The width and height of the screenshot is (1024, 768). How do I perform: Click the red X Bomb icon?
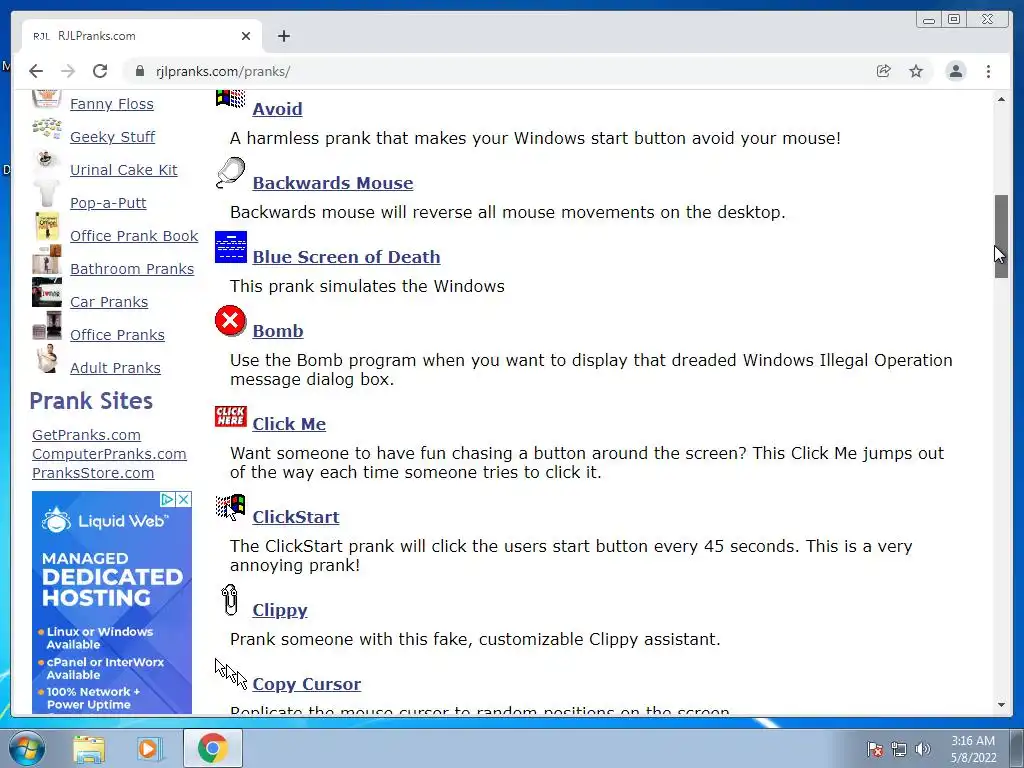pyautogui.click(x=231, y=321)
